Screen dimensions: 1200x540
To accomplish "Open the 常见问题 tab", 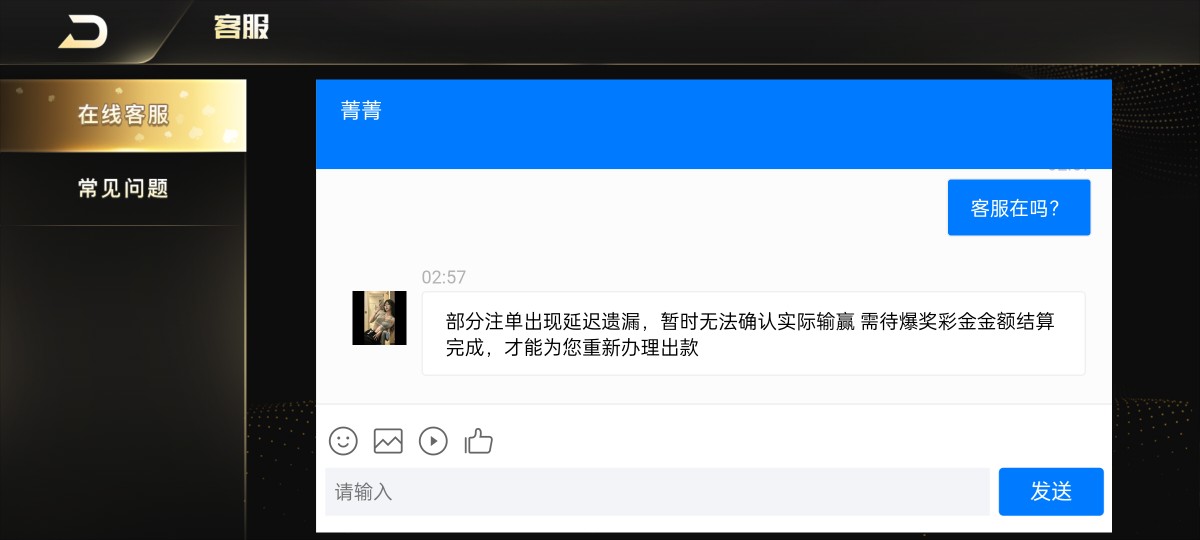I will tap(123, 188).
